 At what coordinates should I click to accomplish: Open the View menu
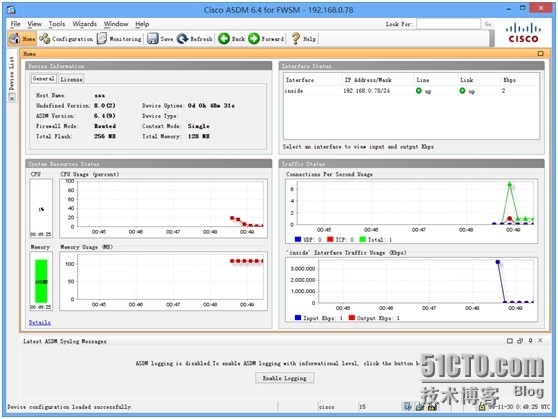pyautogui.click(x=35, y=24)
